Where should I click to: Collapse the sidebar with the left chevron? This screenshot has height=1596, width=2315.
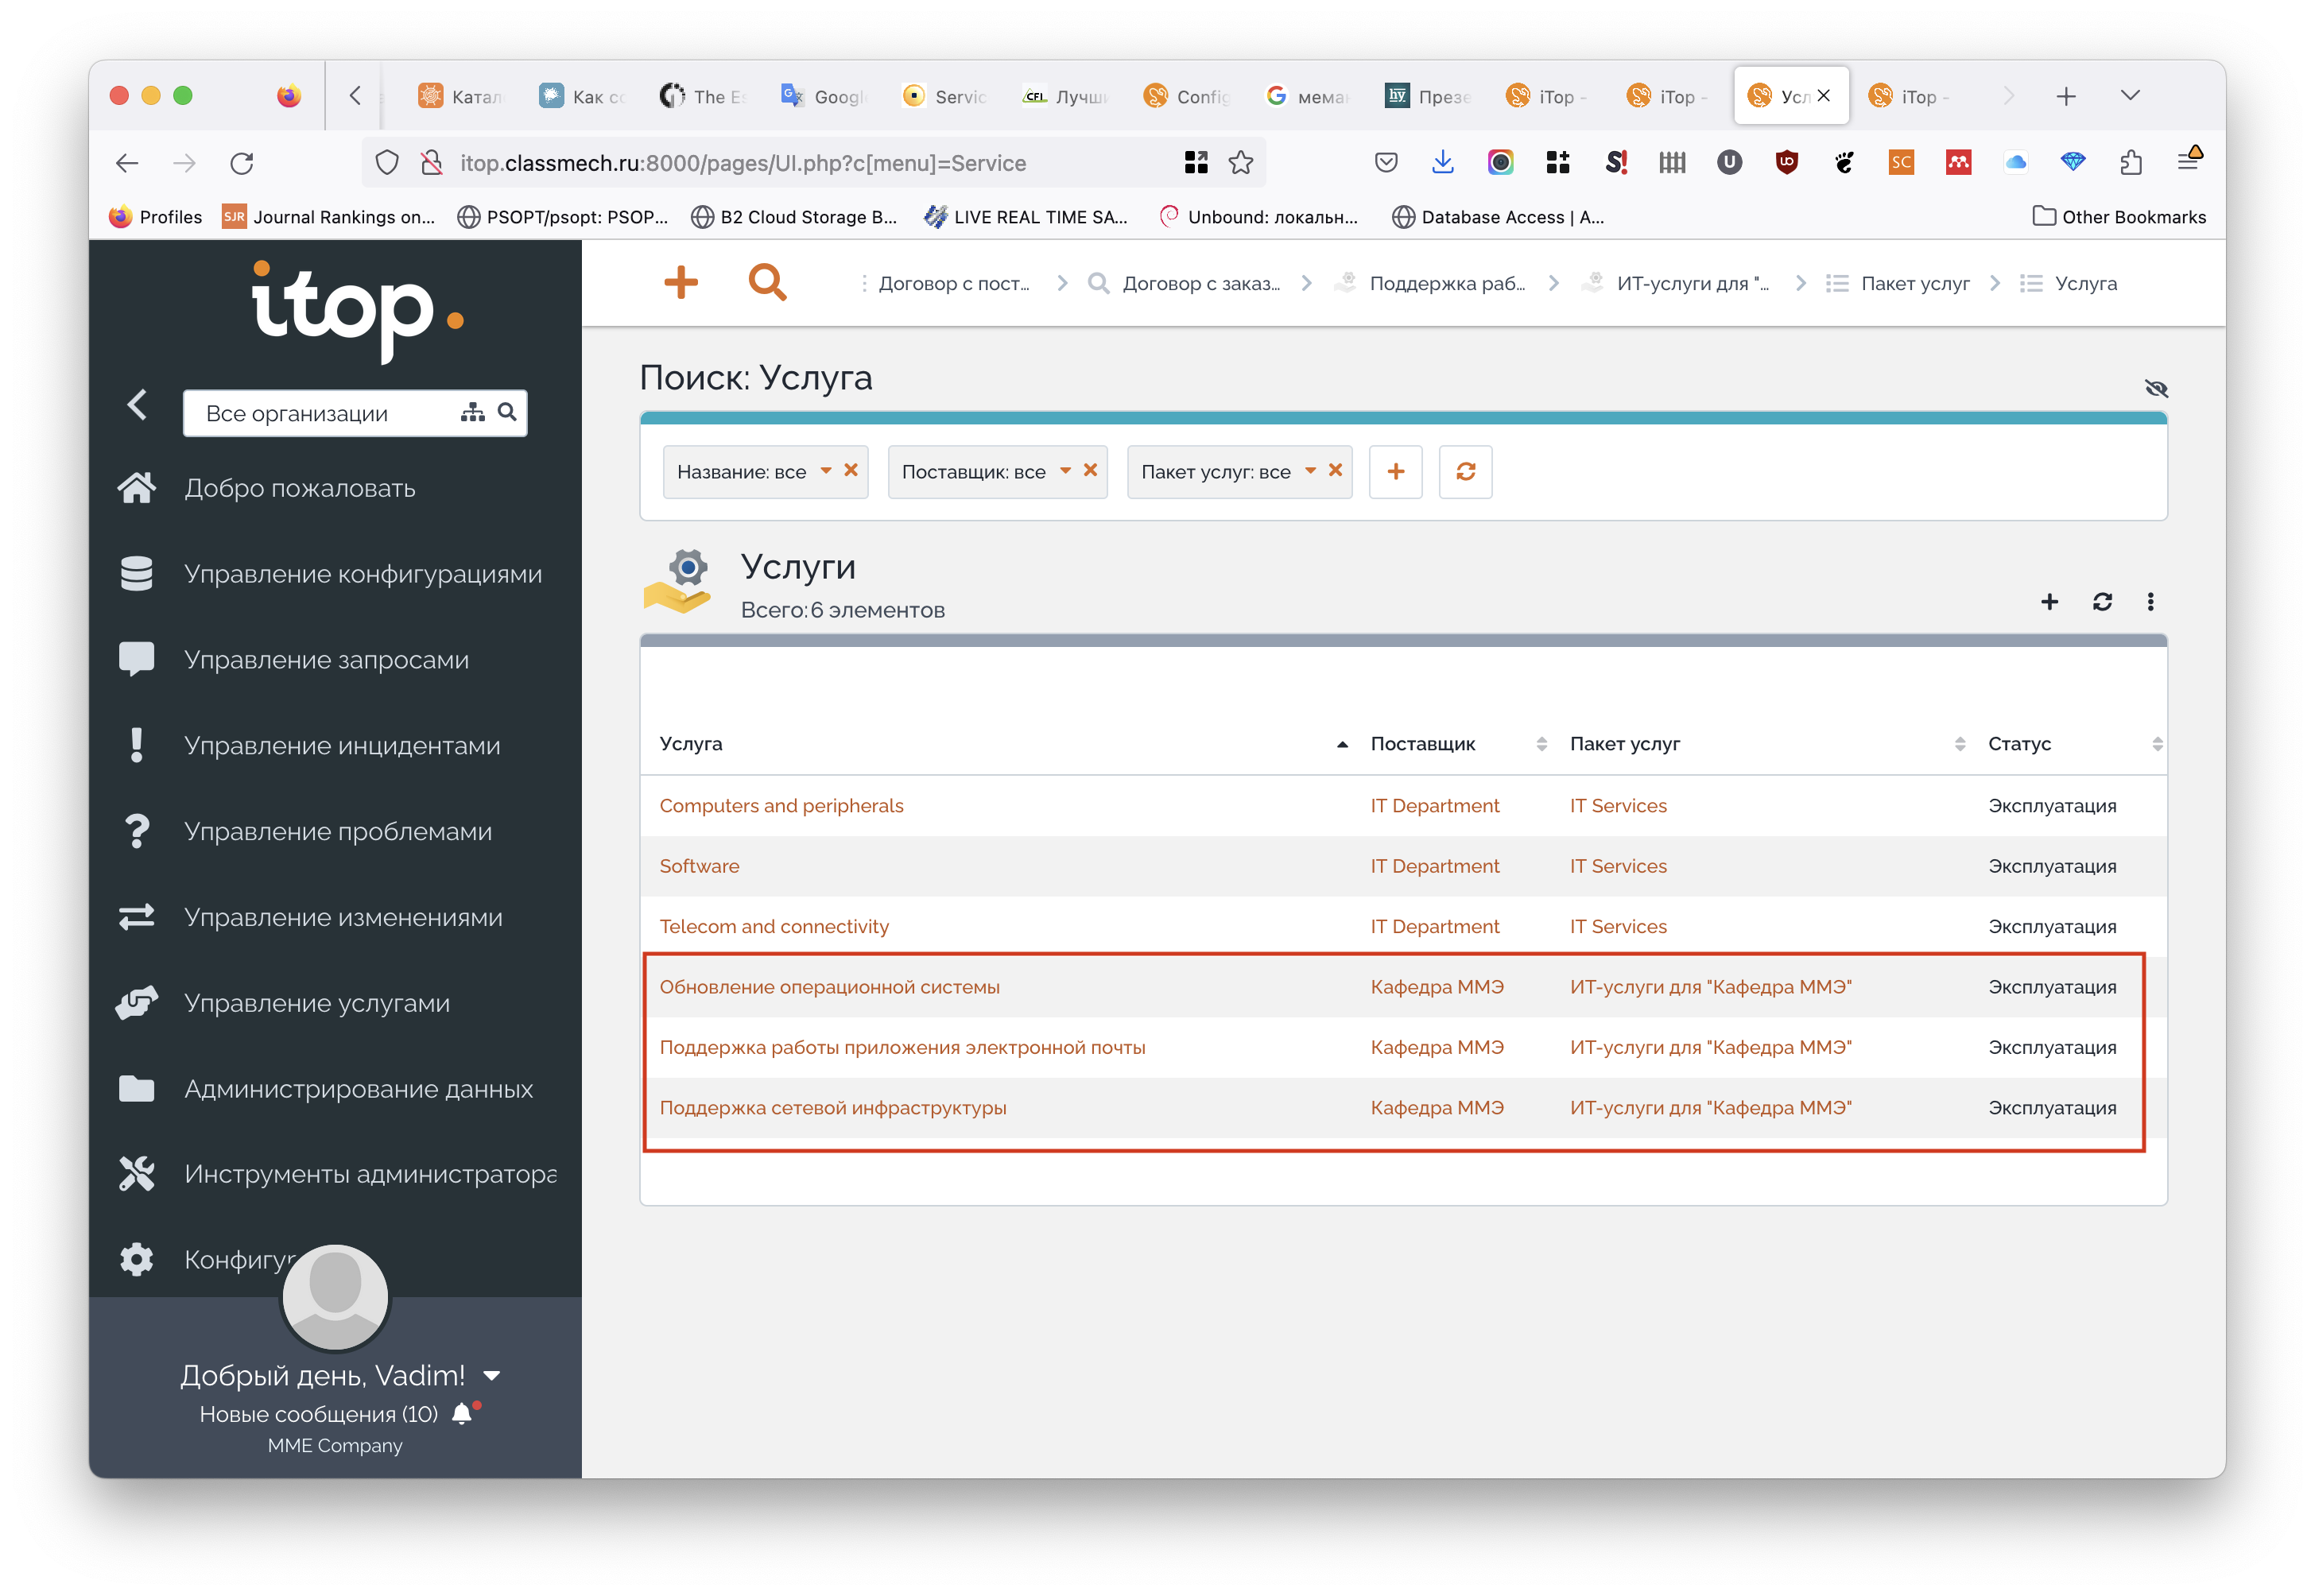pos(138,405)
